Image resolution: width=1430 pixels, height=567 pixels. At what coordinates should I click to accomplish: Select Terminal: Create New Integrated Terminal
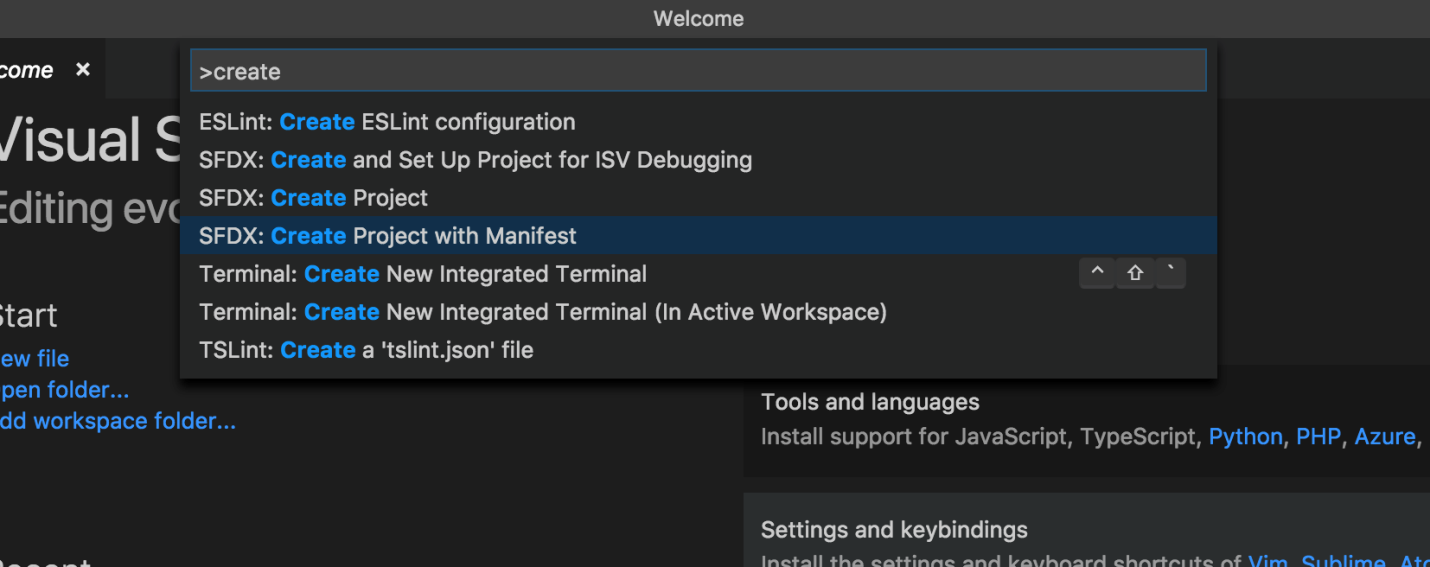tap(423, 274)
